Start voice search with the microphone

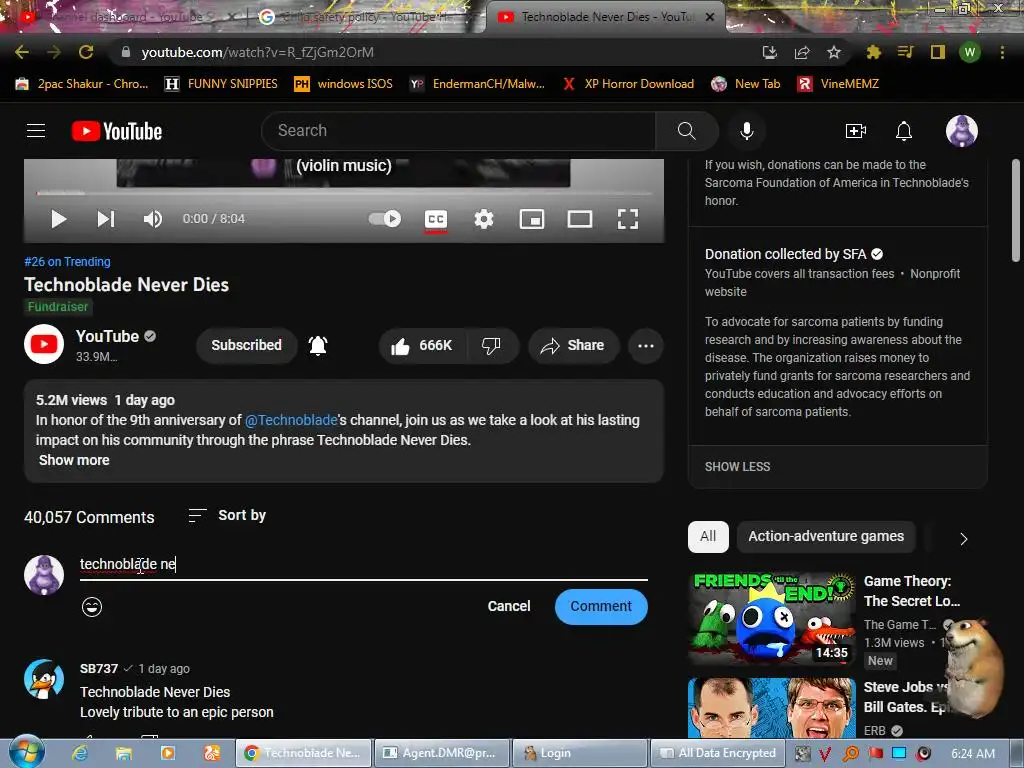746,131
